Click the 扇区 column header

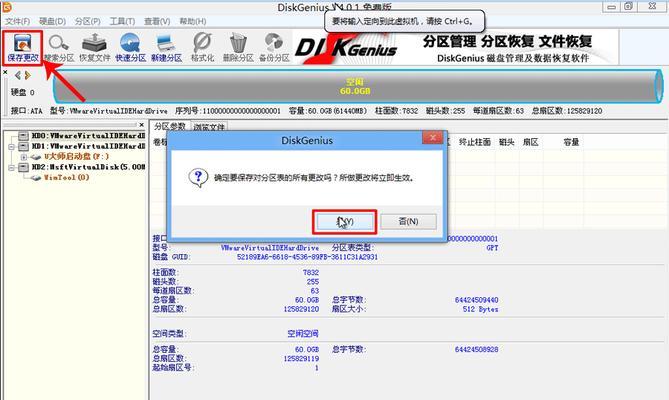coord(530,142)
